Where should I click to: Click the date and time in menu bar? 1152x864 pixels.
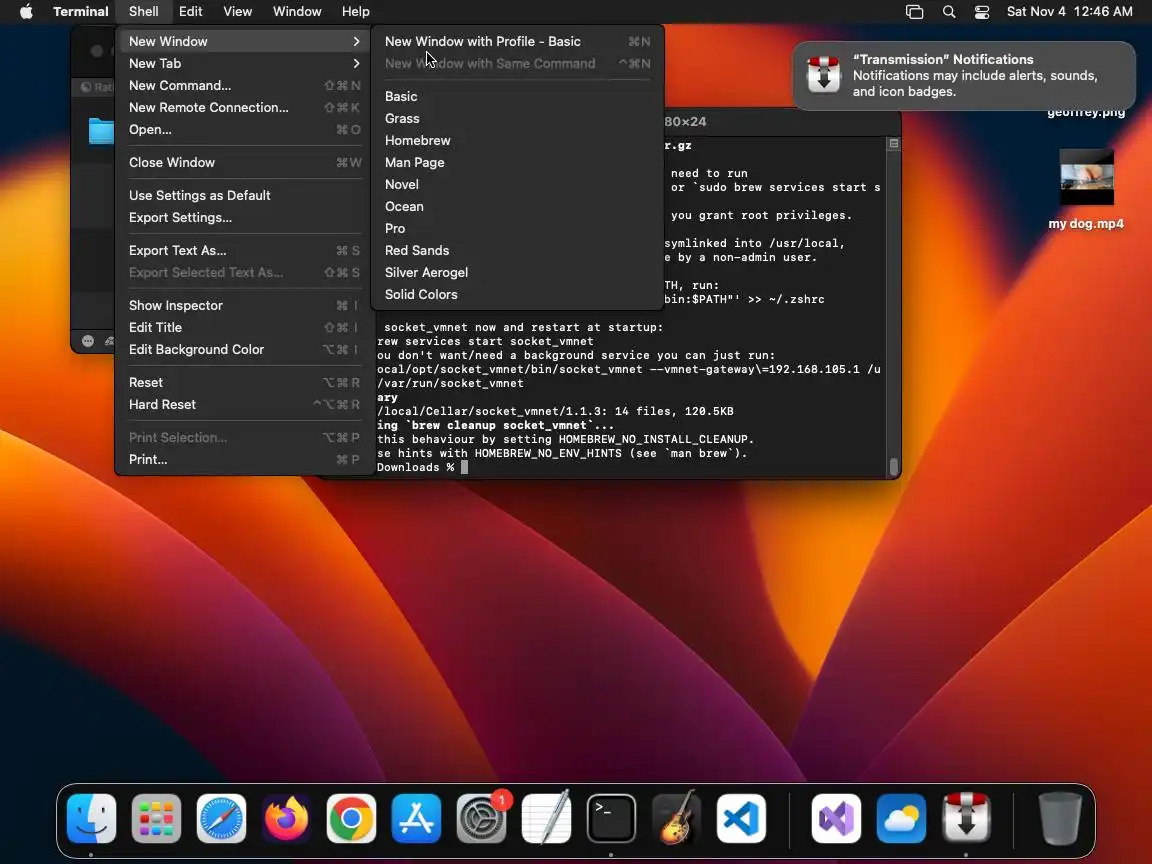point(1069,11)
